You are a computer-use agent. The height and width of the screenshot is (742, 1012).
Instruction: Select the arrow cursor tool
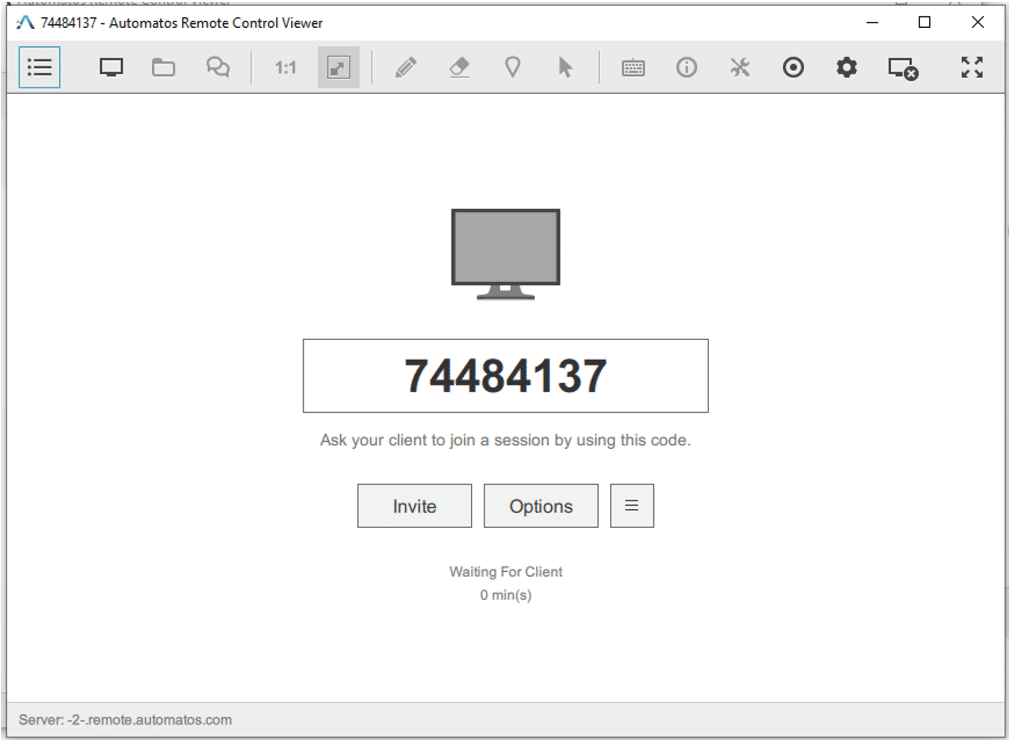coord(566,67)
